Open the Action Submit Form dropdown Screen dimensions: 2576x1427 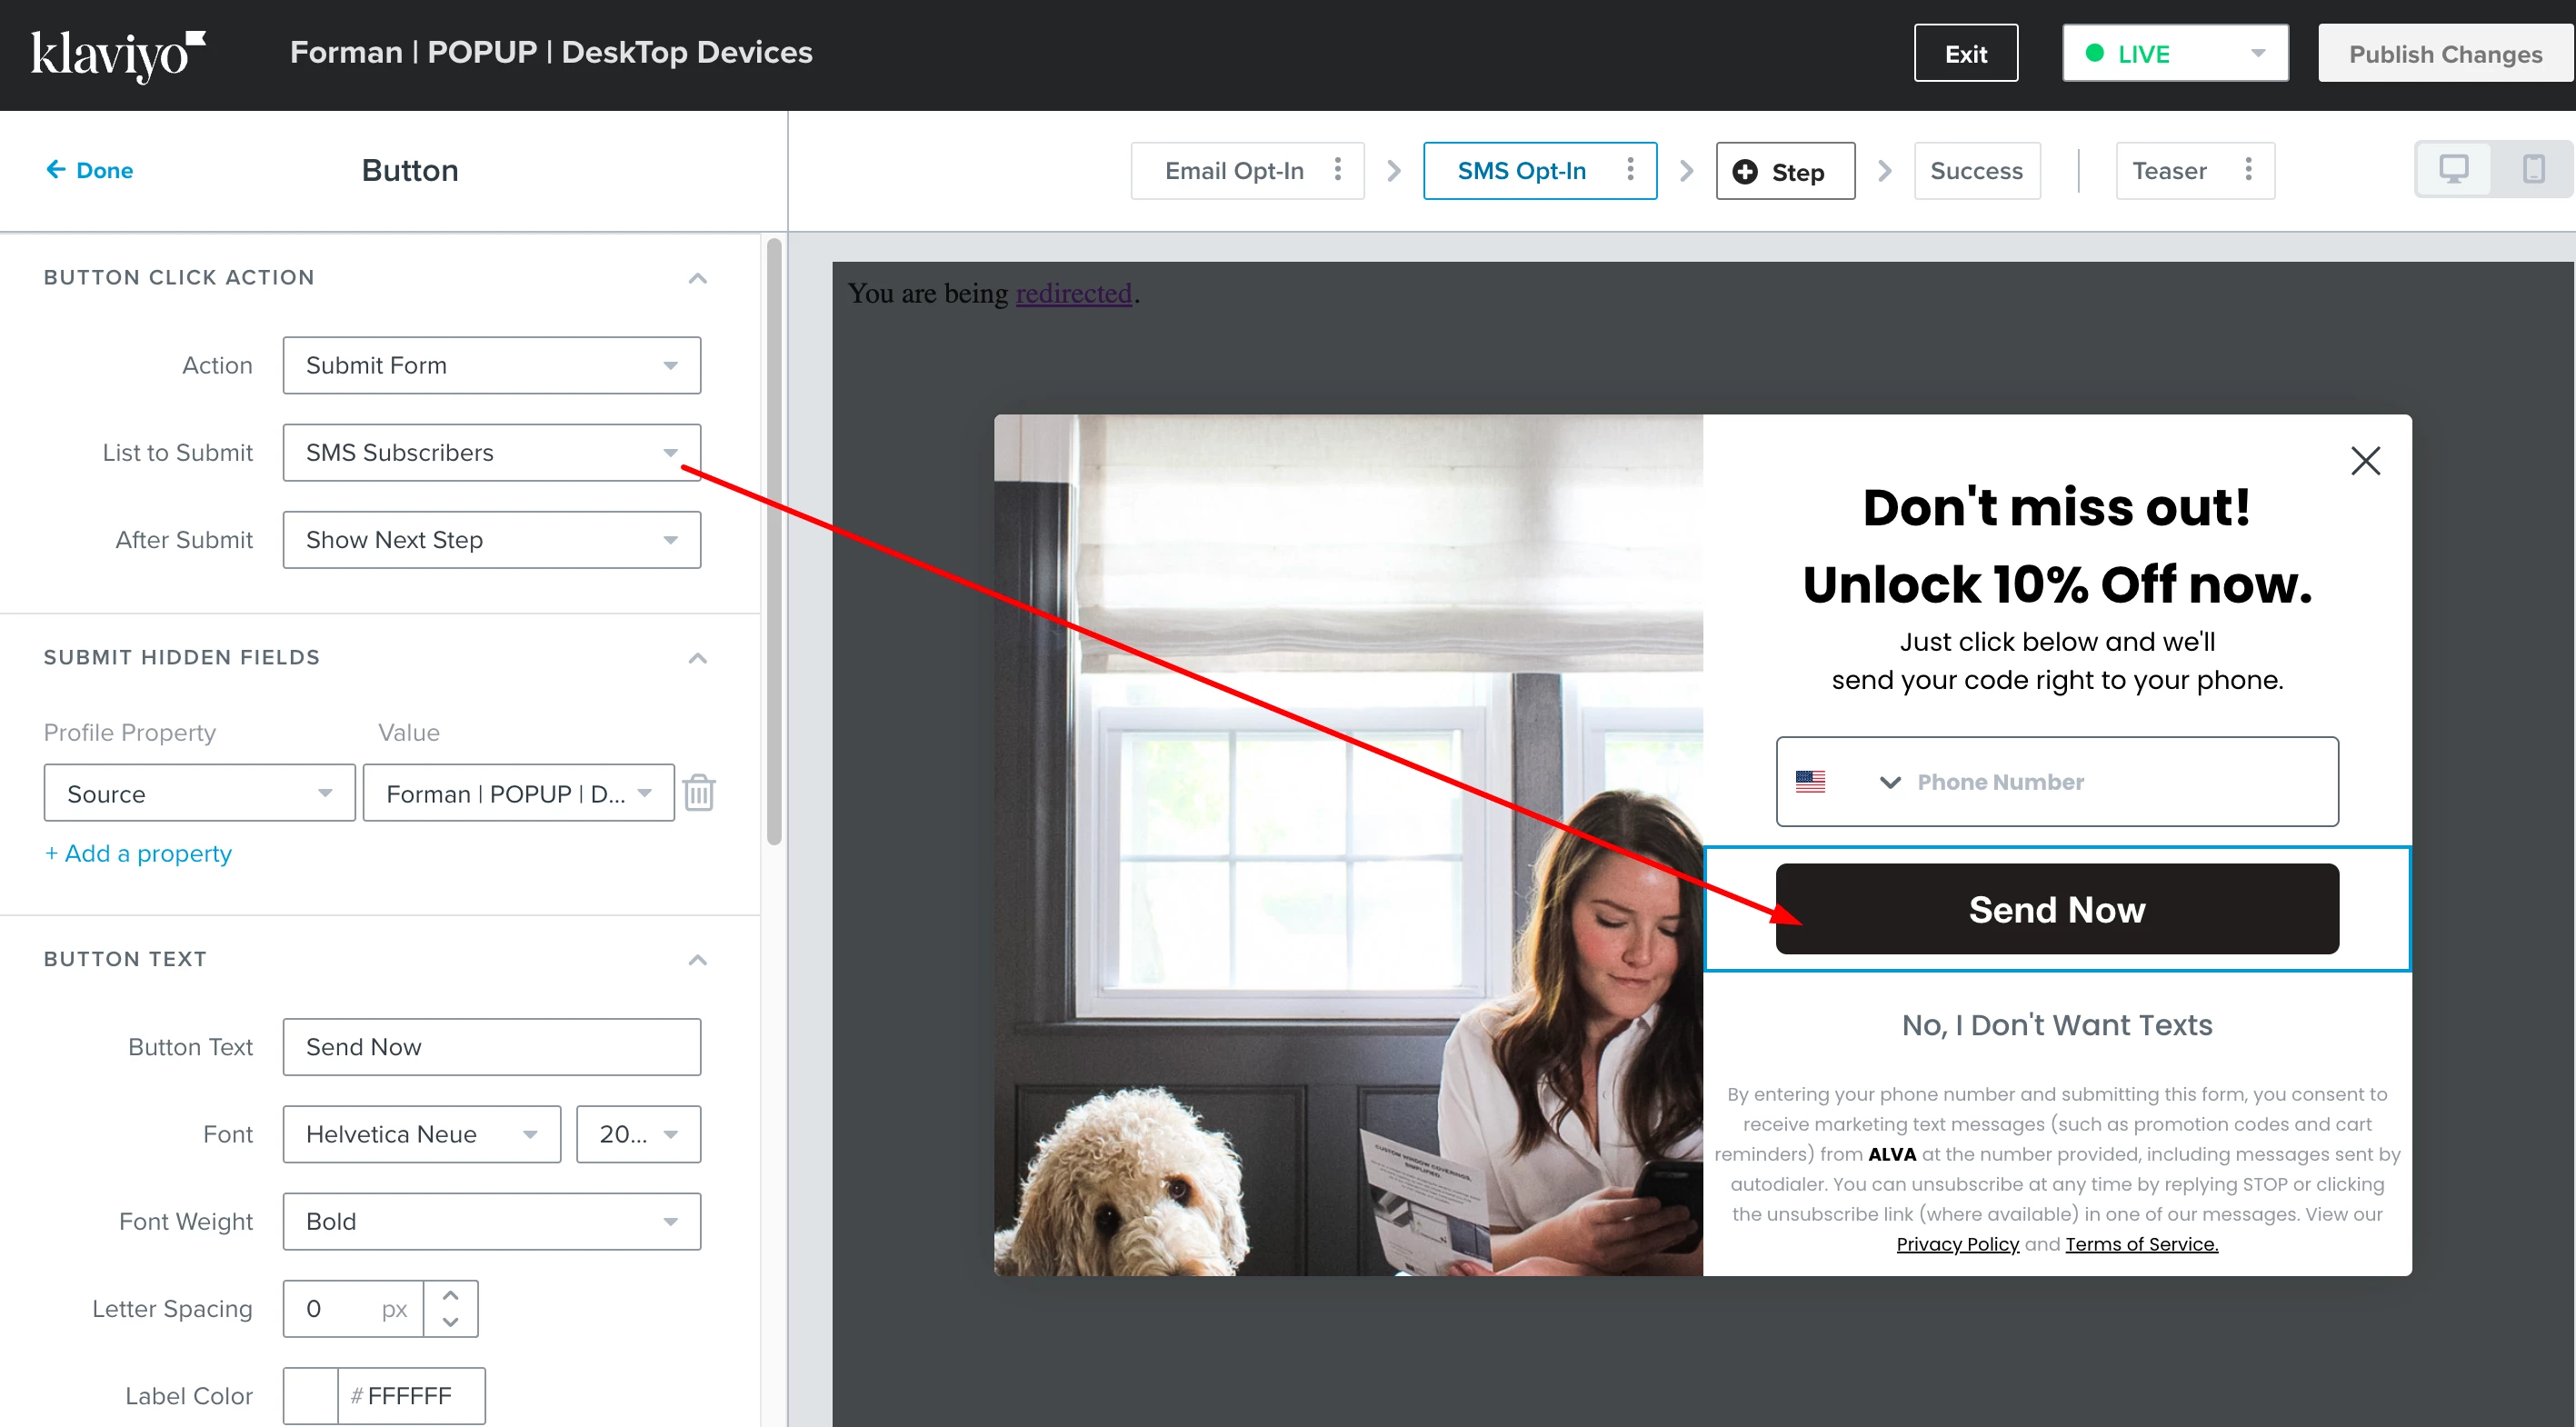491,365
